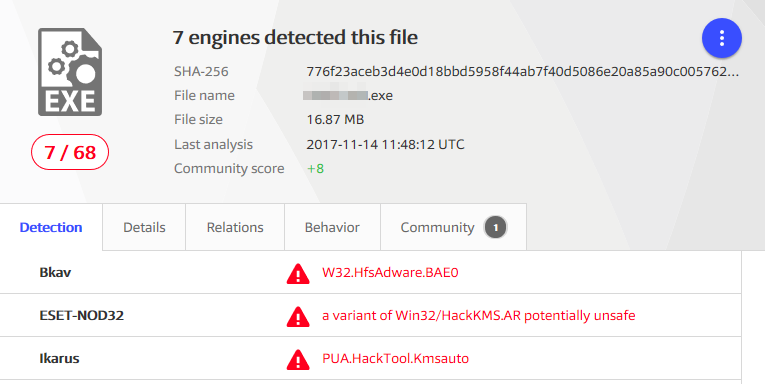Click the Ikarus red alert icon

click(298, 360)
